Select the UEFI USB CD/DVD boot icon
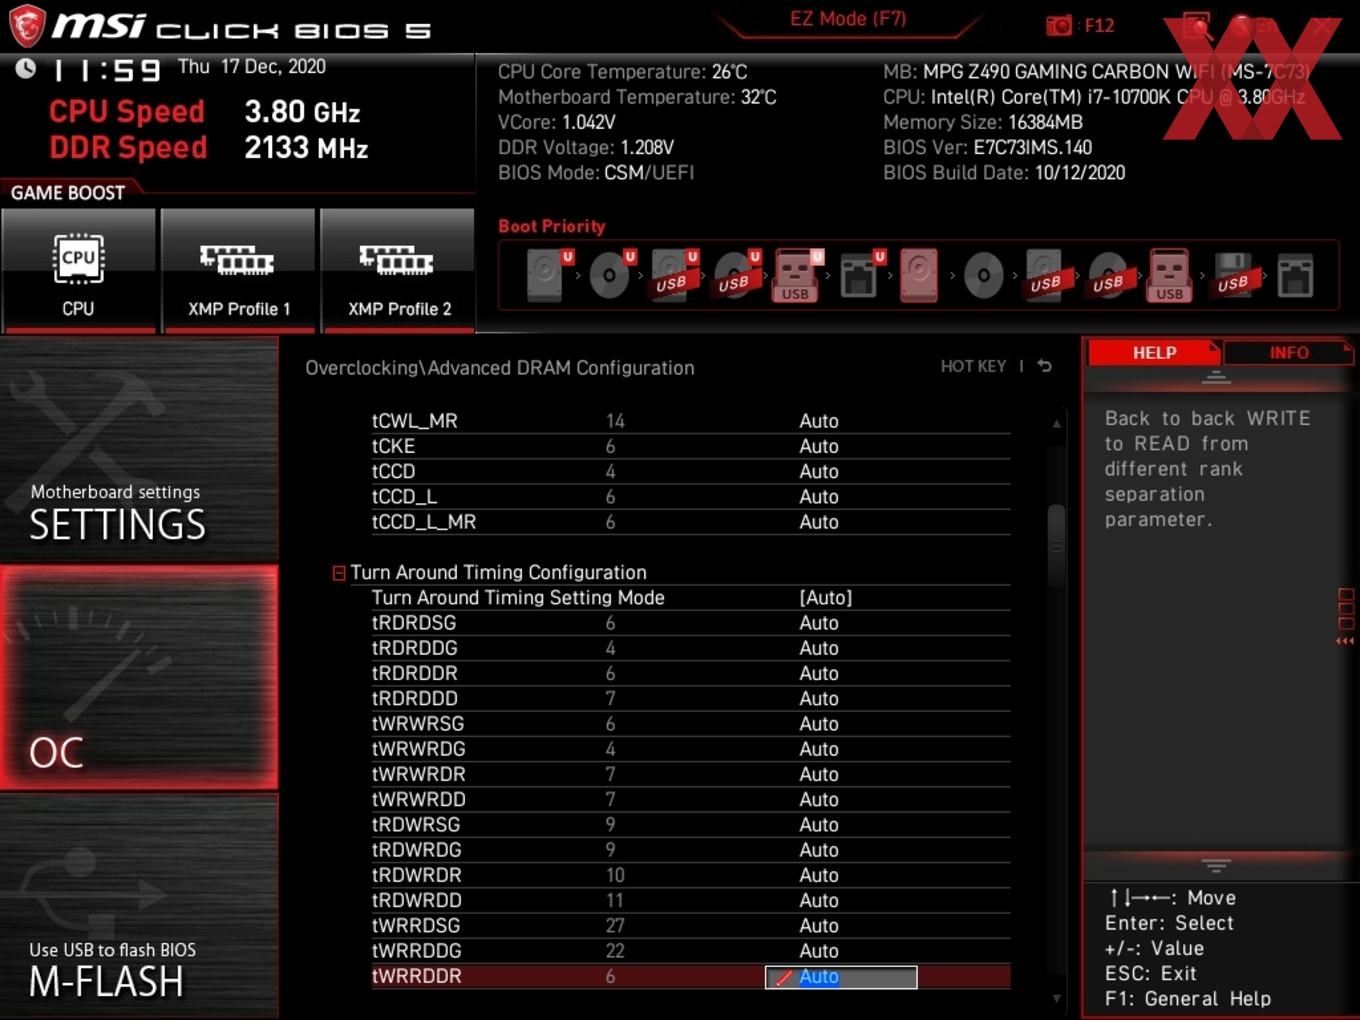 [x=736, y=275]
